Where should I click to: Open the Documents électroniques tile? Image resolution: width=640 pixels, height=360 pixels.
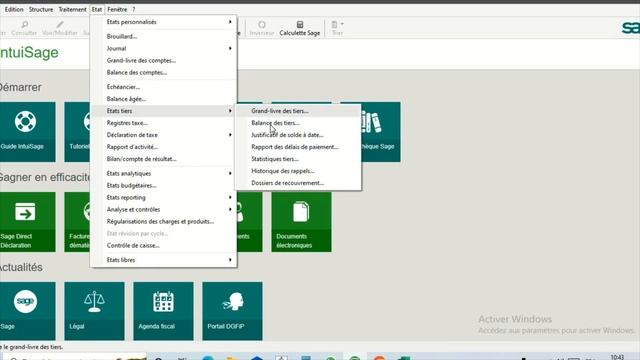[301, 222]
